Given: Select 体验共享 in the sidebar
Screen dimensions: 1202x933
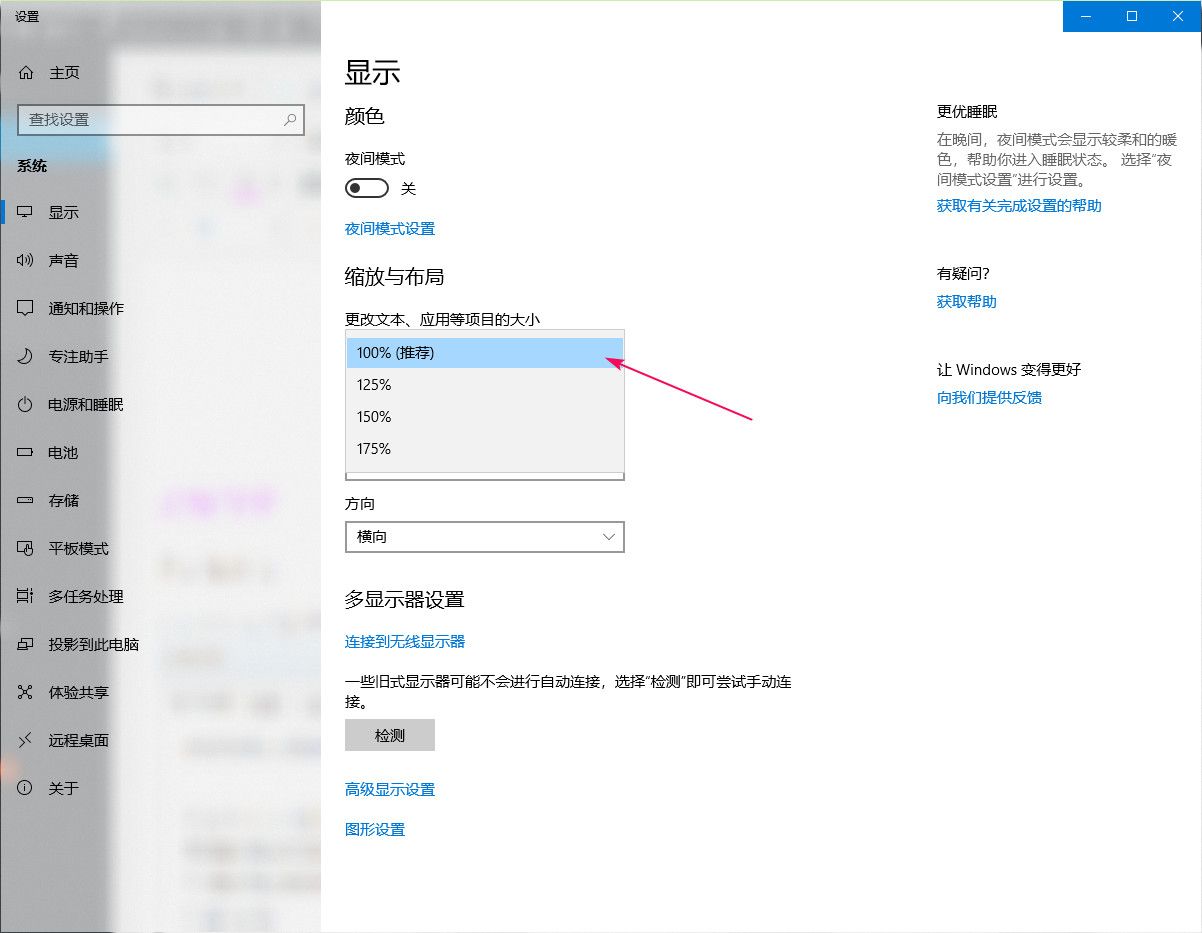Looking at the screenshot, I should tap(160, 693).
